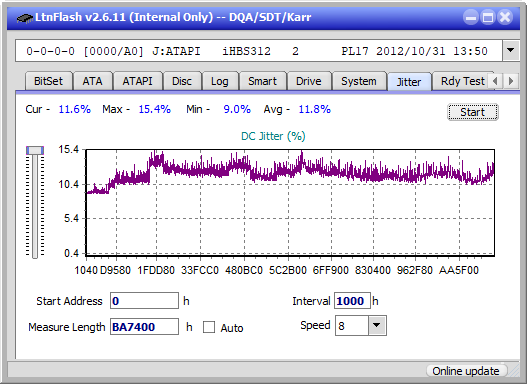Open the Log tab
The image size is (527, 384).
coord(220,81)
